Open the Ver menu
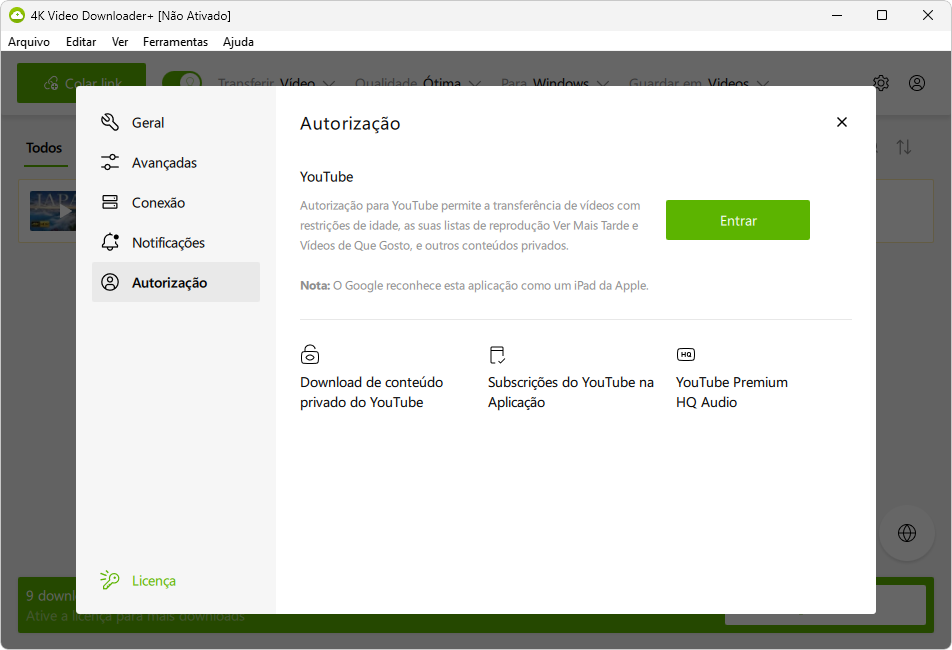This screenshot has width=952, height=650. [x=120, y=41]
